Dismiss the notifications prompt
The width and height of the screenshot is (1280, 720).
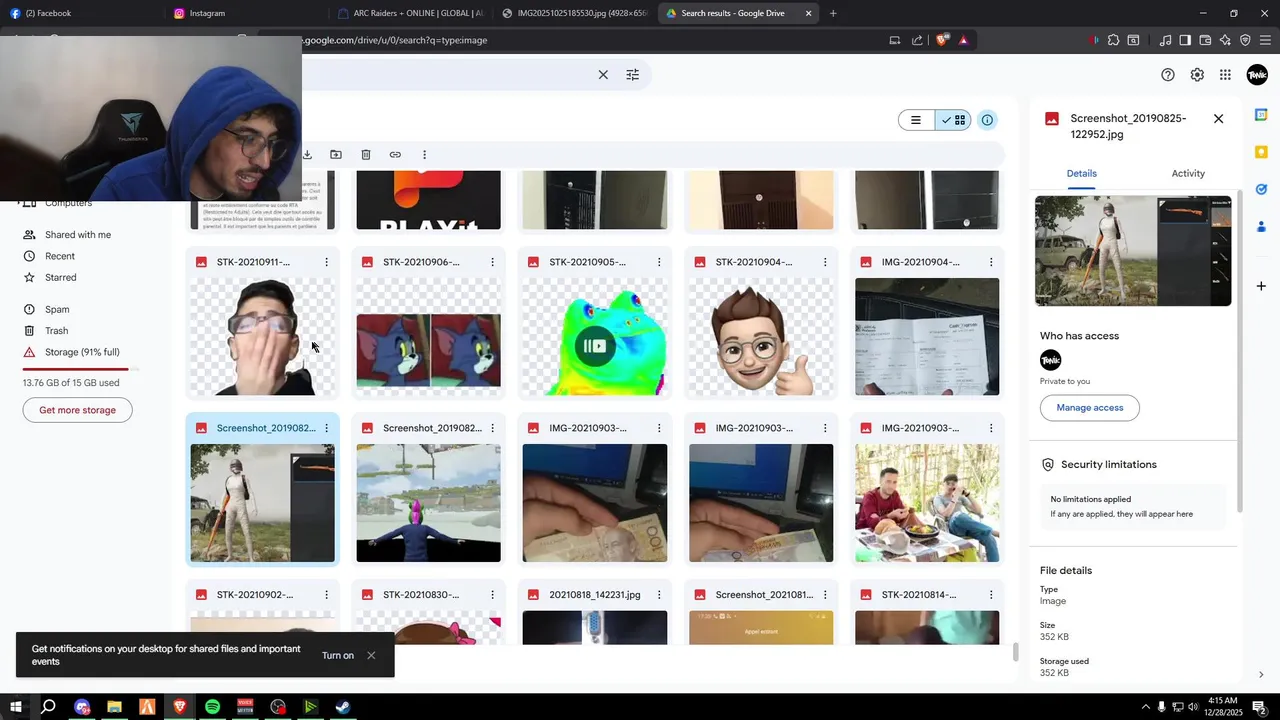coord(371,656)
